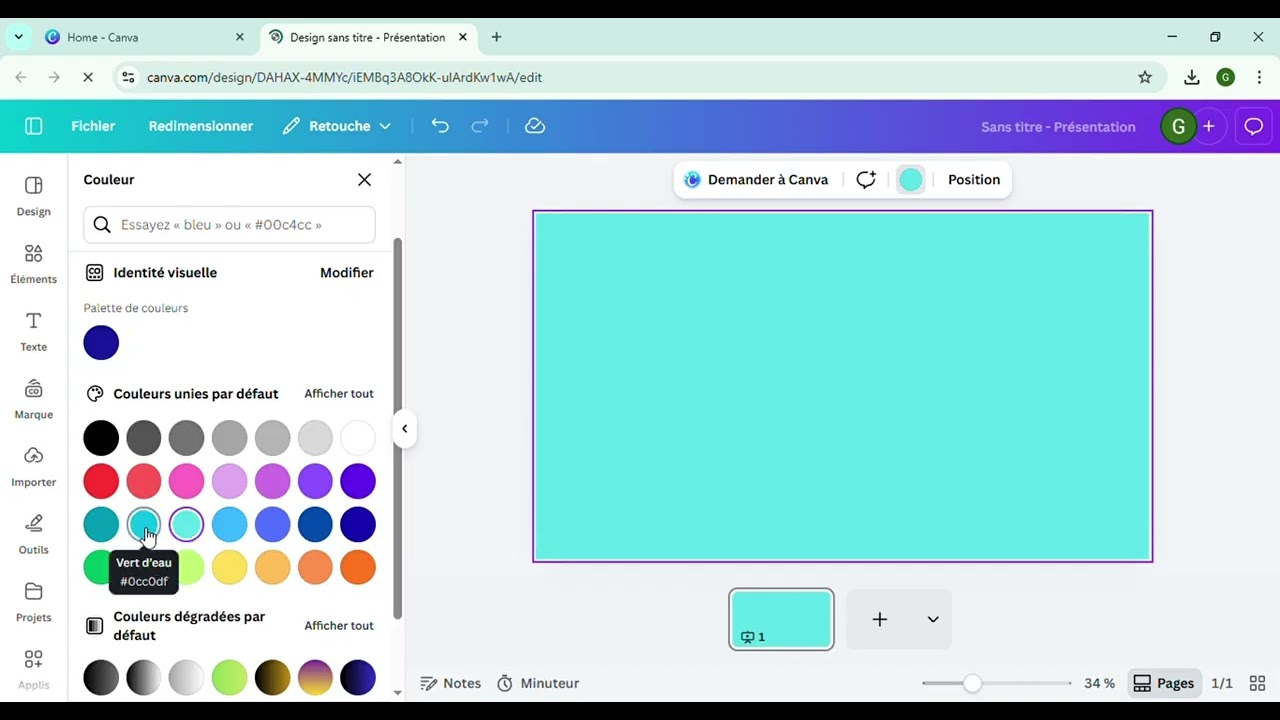The image size is (1280, 720).
Task: Select the red solid color swatch
Action: tap(101, 481)
